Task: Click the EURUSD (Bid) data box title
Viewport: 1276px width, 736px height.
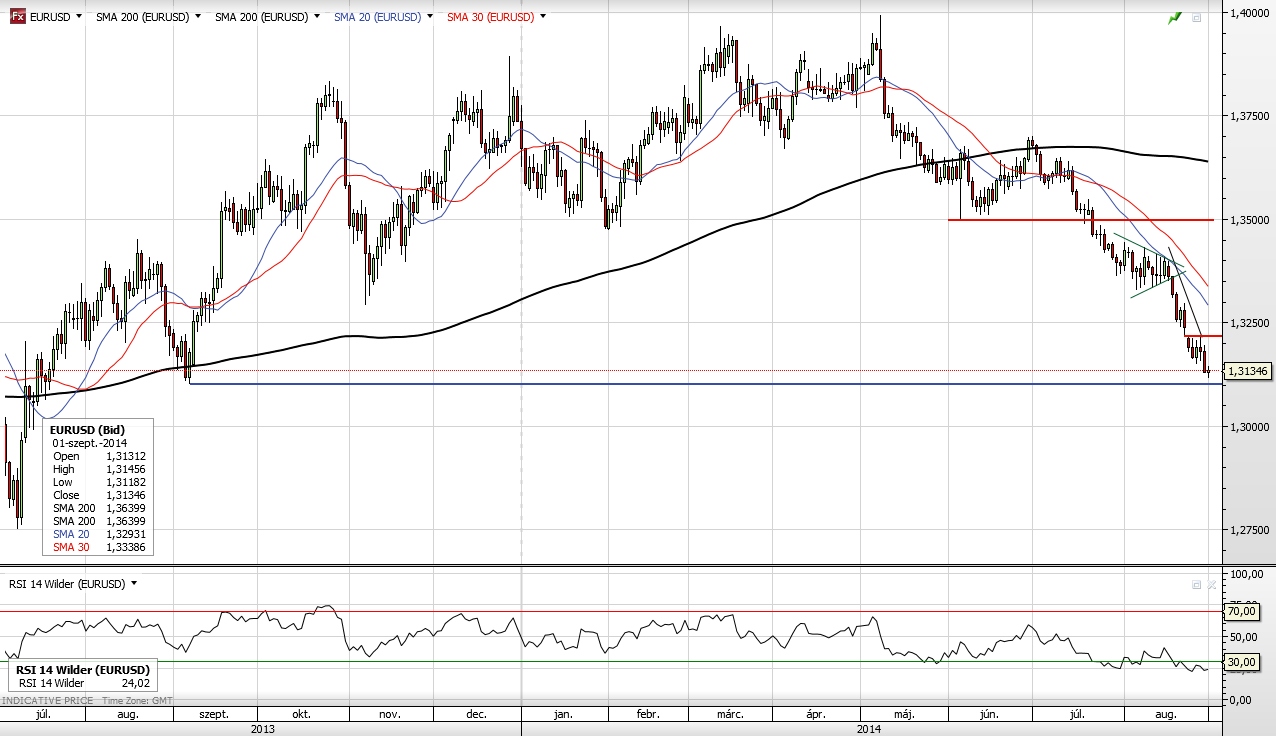Action: (x=87, y=430)
